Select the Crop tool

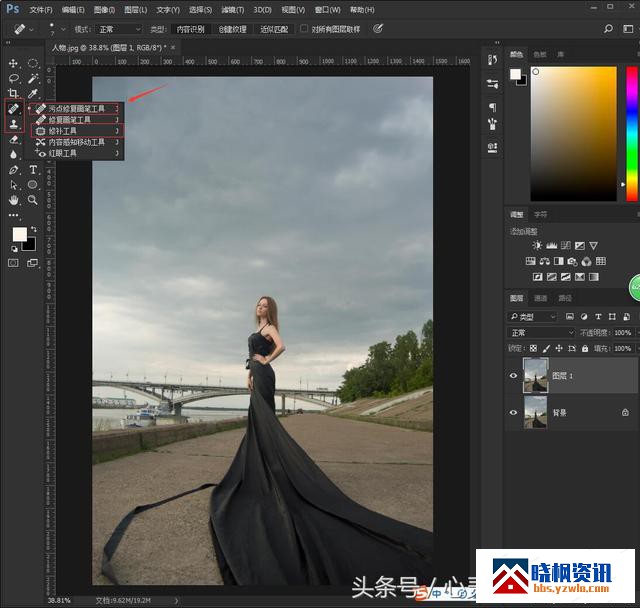click(x=13, y=93)
